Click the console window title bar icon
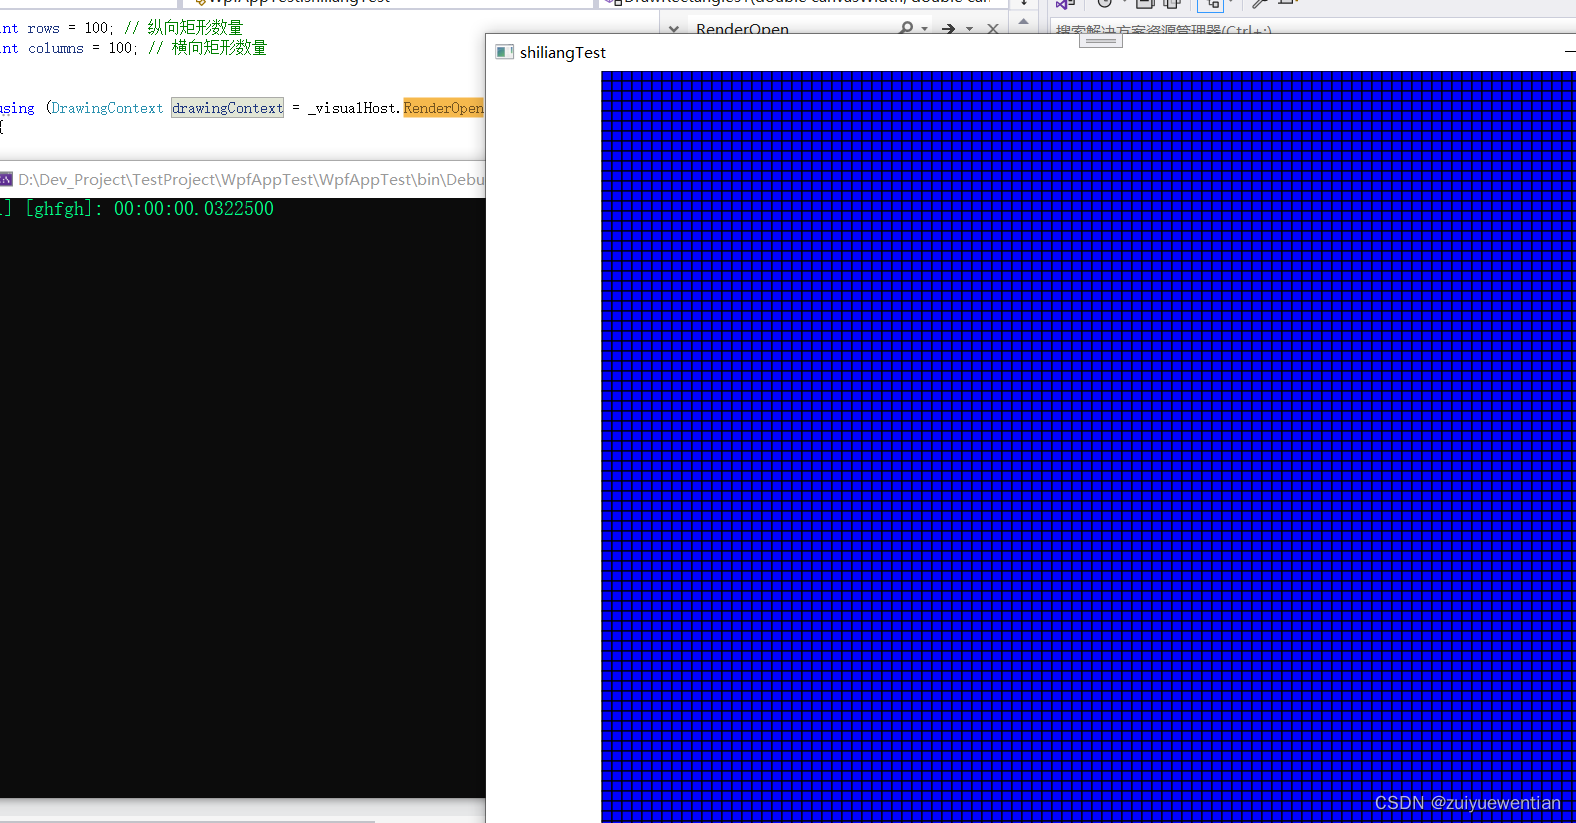1576x823 pixels. point(6,180)
